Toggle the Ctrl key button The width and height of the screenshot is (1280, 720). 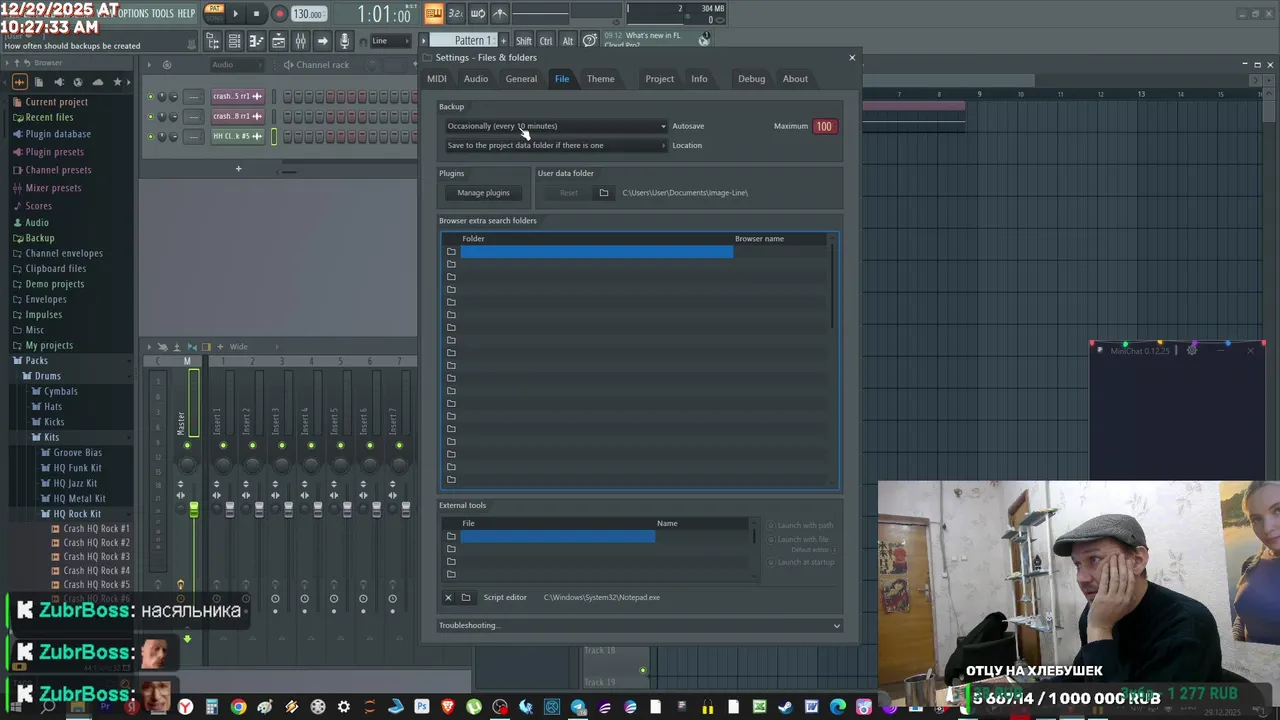tap(546, 41)
